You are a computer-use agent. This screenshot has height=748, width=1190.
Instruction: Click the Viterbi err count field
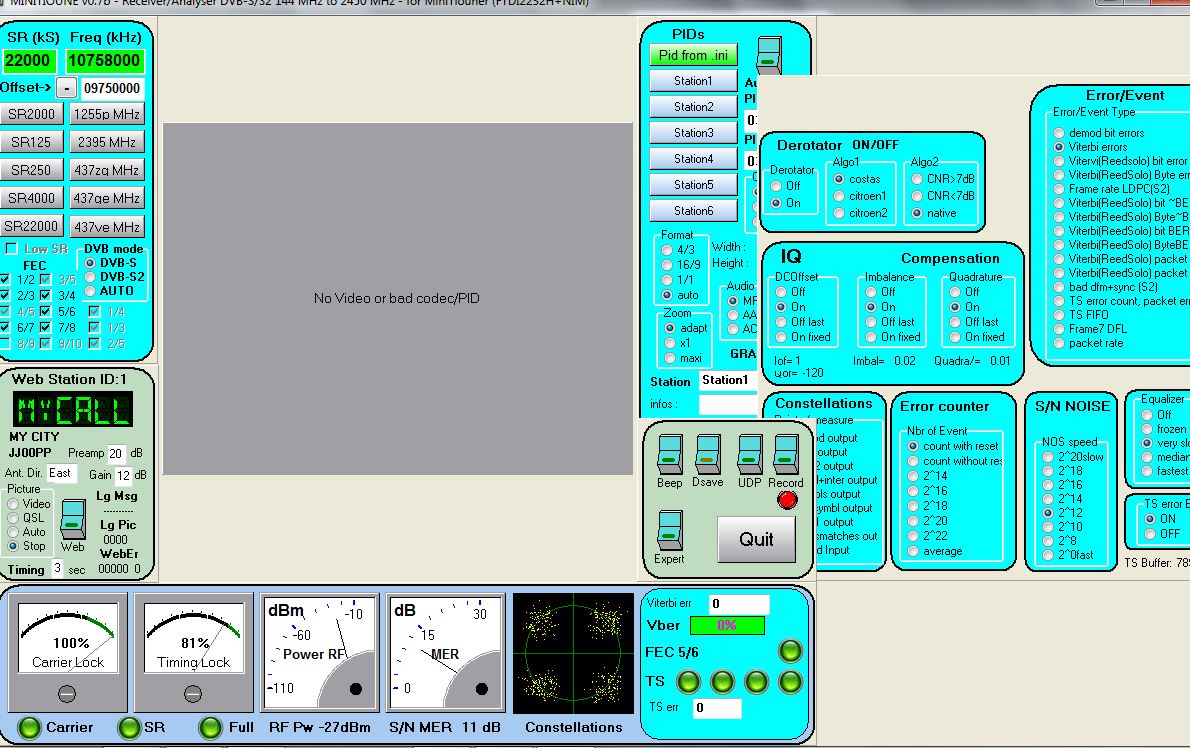click(738, 604)
